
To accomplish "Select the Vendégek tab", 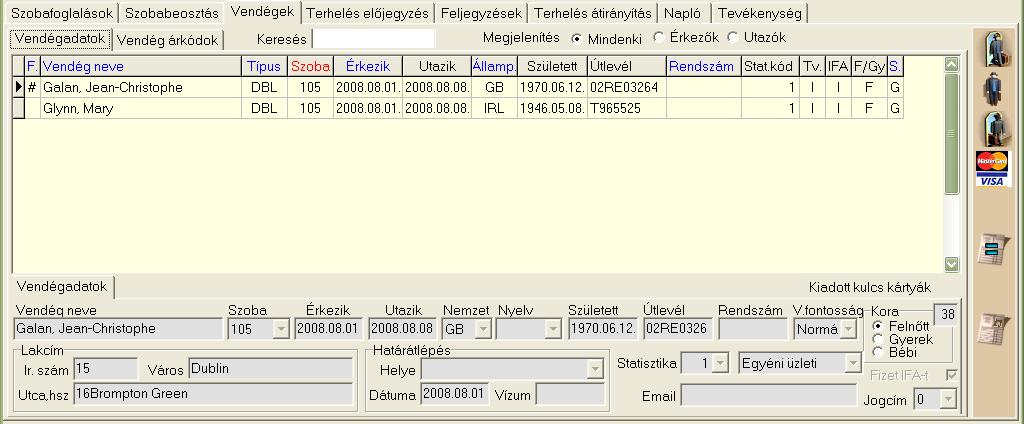I will 263,12.
